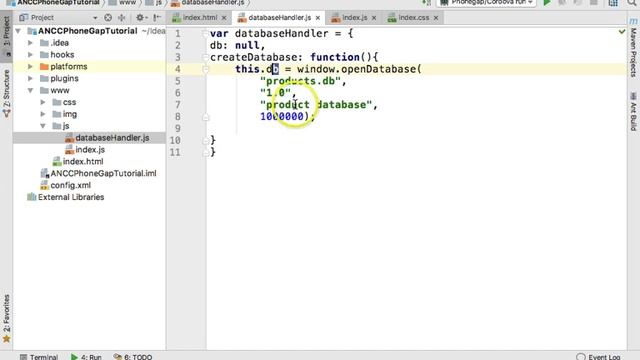Click the green Run button

(547, 3)
